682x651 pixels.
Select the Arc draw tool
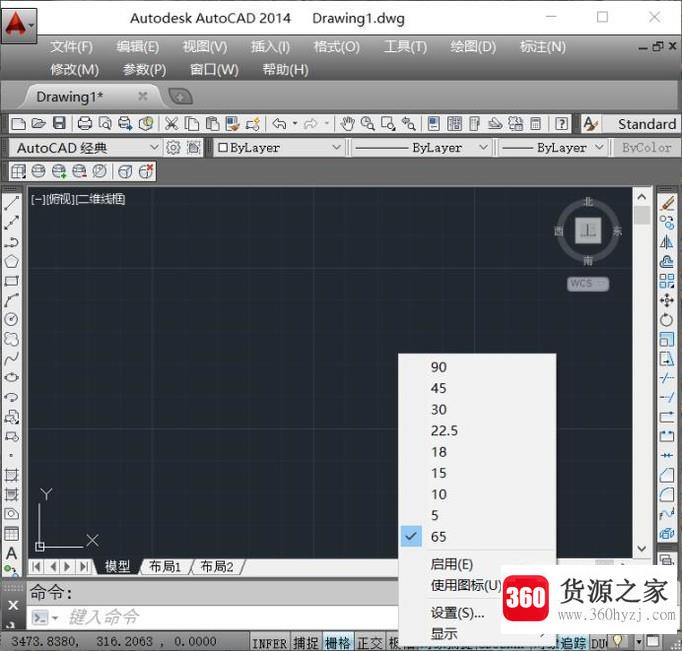(x=12, y=300)
